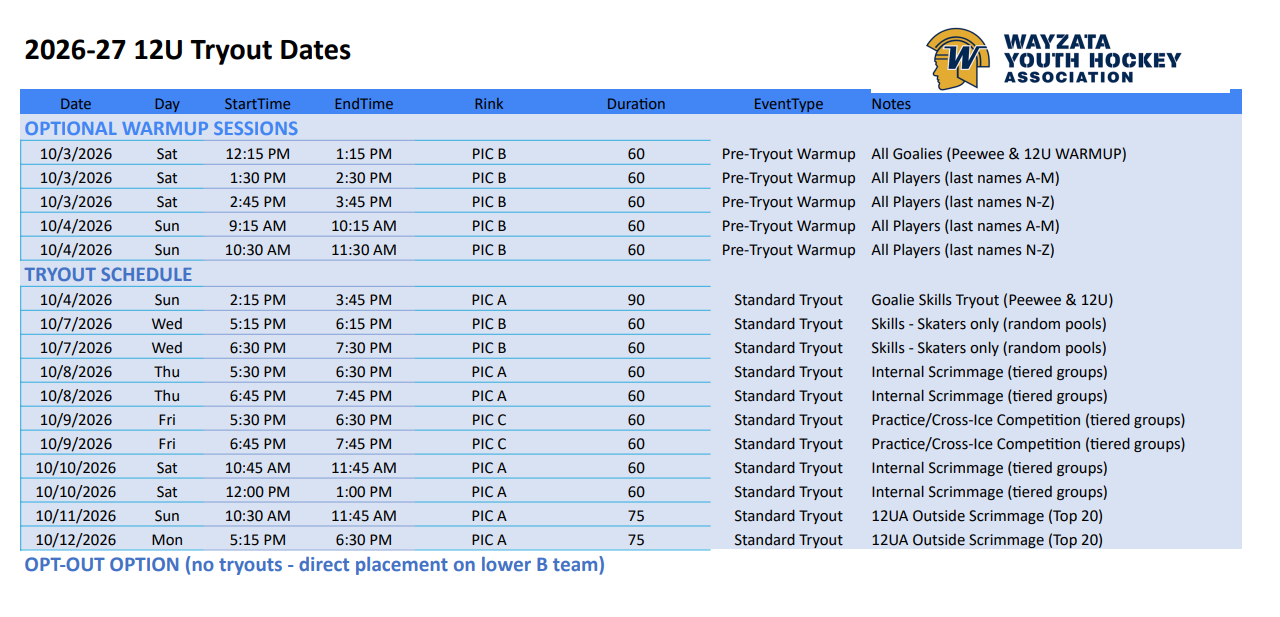The image size is (1280, 617).
Task: Click the Wayzata Youth Hockey Association text
Action: point(1092,59)
